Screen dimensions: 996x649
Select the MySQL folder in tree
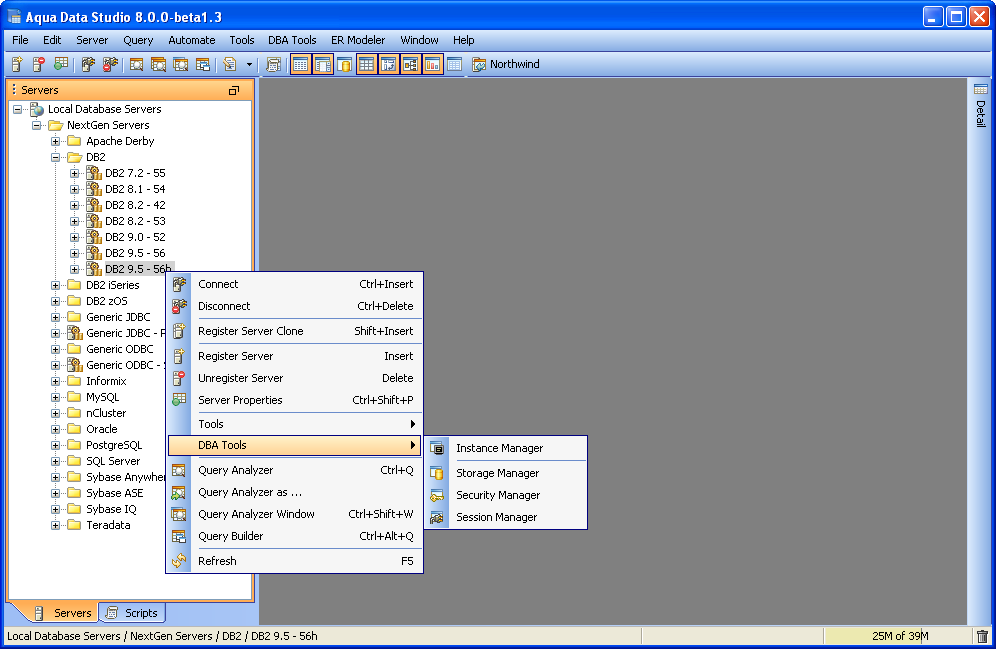(102, 397)
